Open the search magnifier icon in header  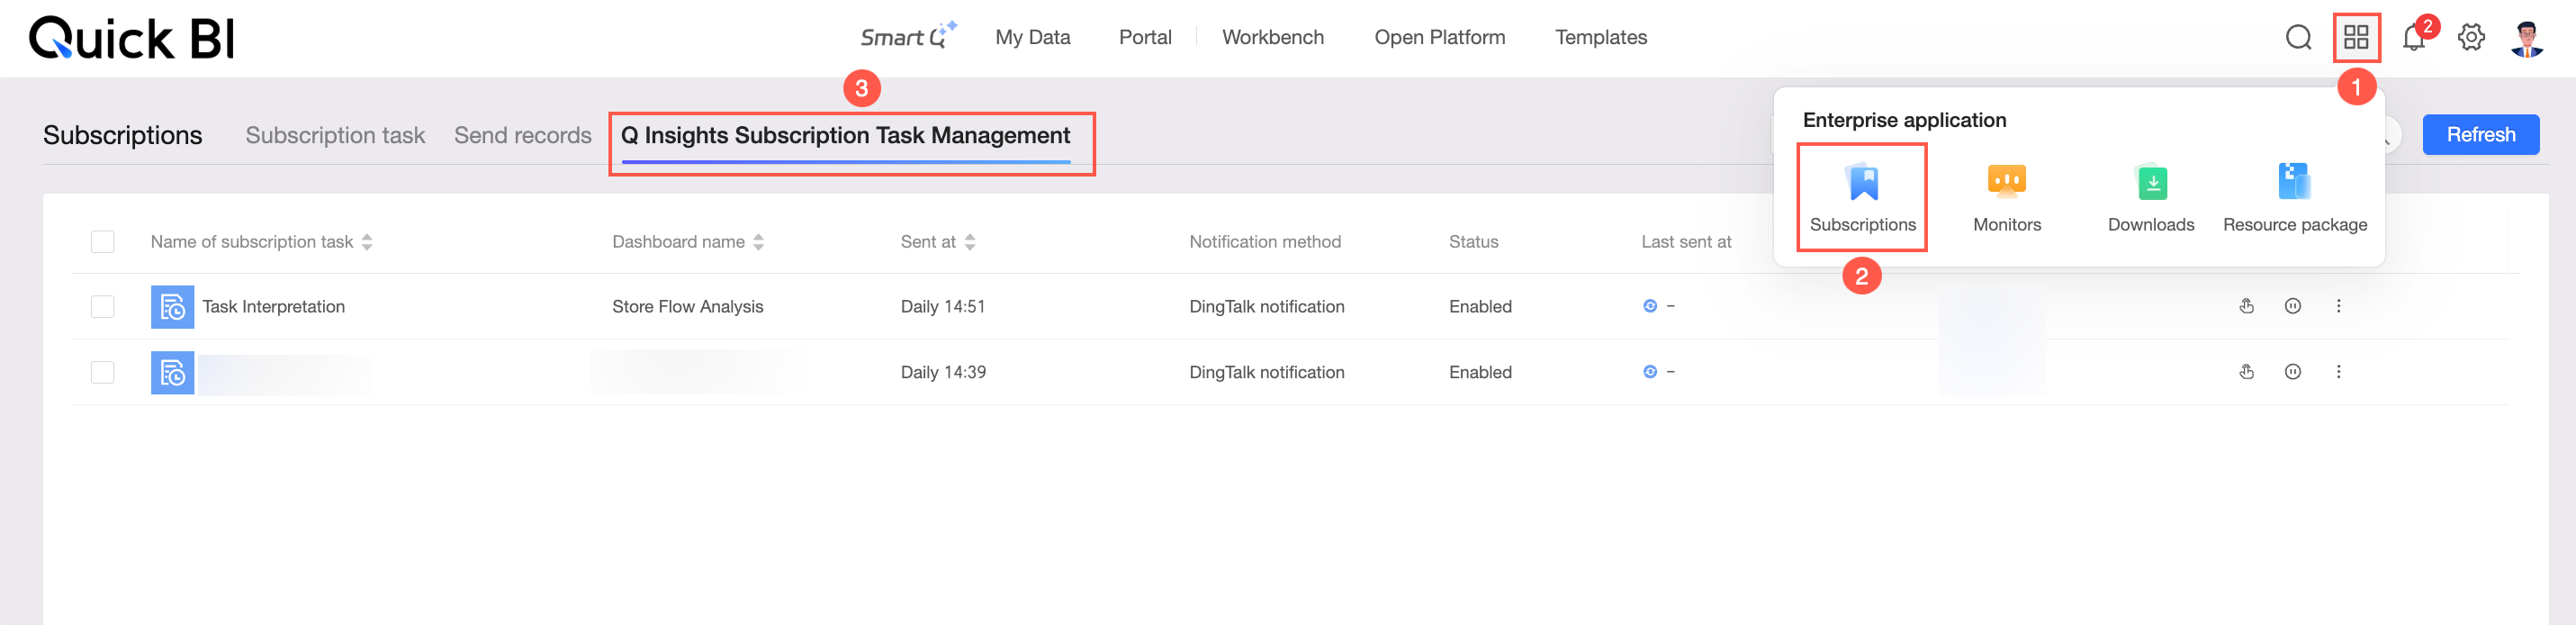click(2298, 38)
